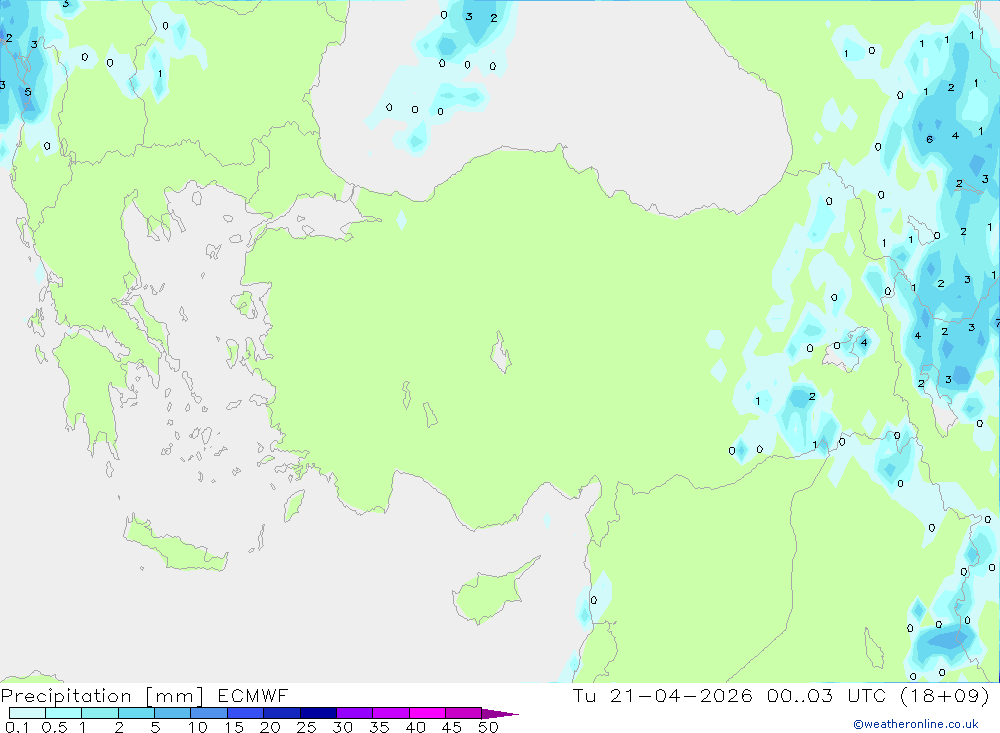Viewport: 1000px width, 733px height.
Task: Click the '50' legend scale label
Action: tap(489, 727)
